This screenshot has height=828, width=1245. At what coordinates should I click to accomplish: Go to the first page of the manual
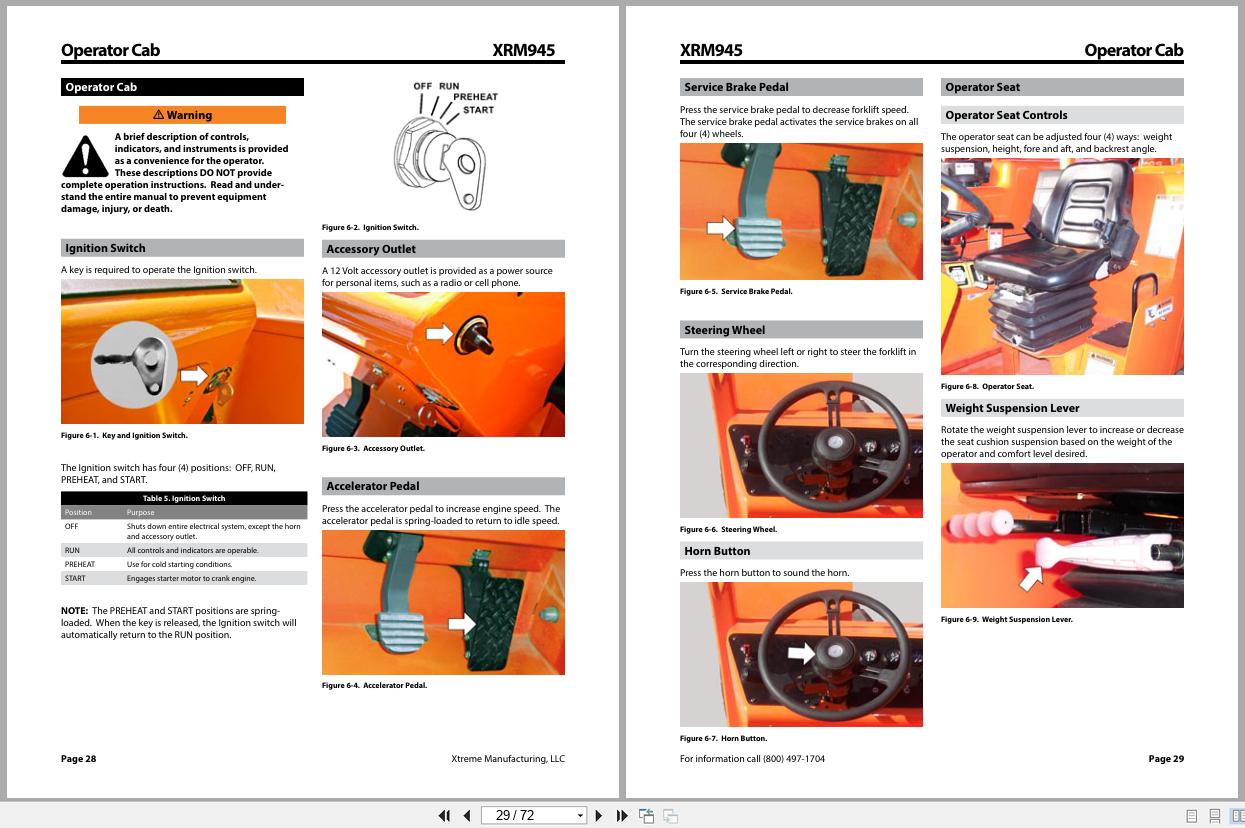point(444,816)
